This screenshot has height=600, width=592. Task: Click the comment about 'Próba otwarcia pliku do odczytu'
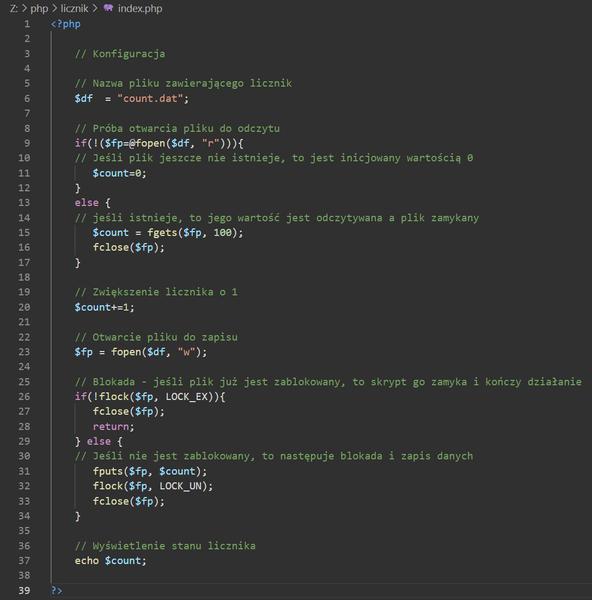coord(177,128)
